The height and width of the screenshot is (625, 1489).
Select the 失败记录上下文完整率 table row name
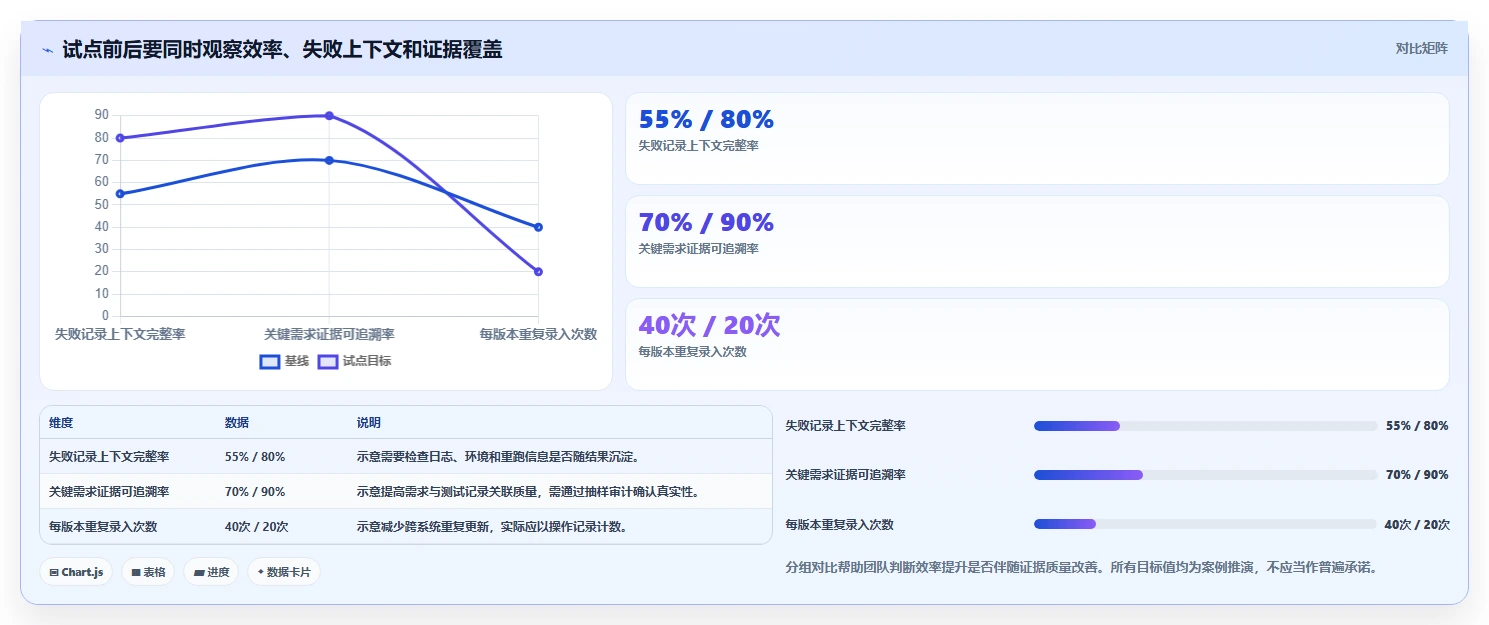(x=109, y=457)
